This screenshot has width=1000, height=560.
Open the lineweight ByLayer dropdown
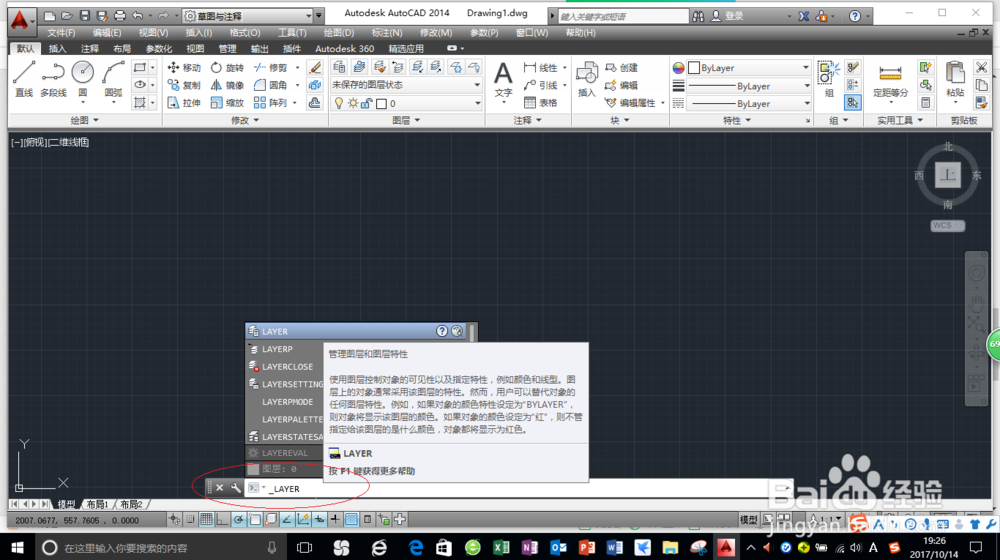coord(749,85)
